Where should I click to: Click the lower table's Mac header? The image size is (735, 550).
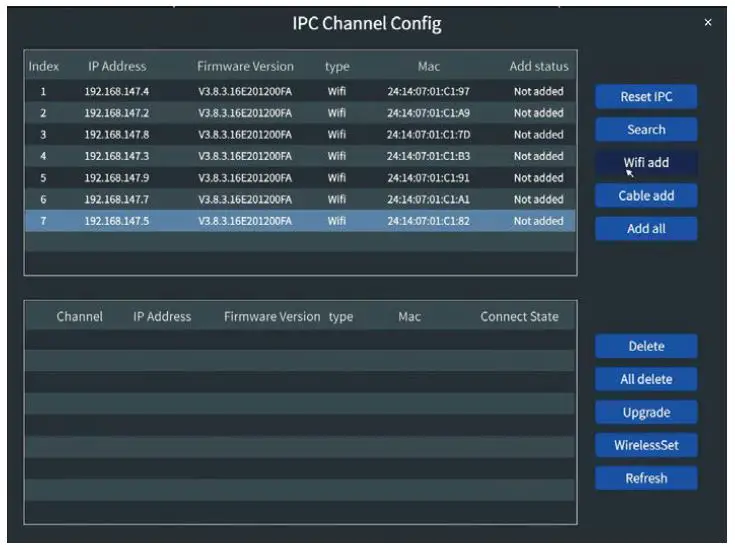tap(409, 316)
